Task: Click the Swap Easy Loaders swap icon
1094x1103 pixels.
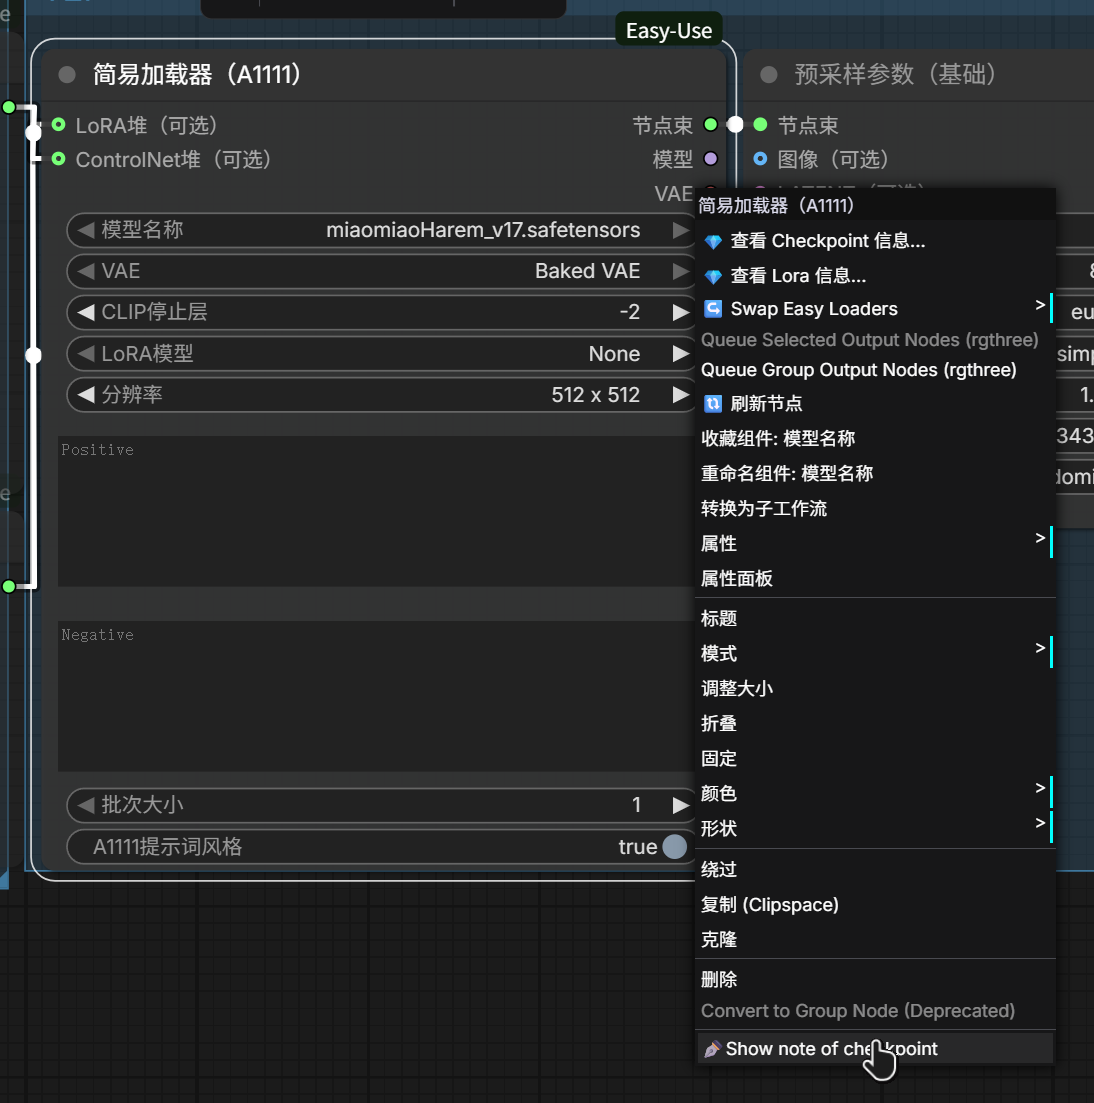Action: click(713, 309)
